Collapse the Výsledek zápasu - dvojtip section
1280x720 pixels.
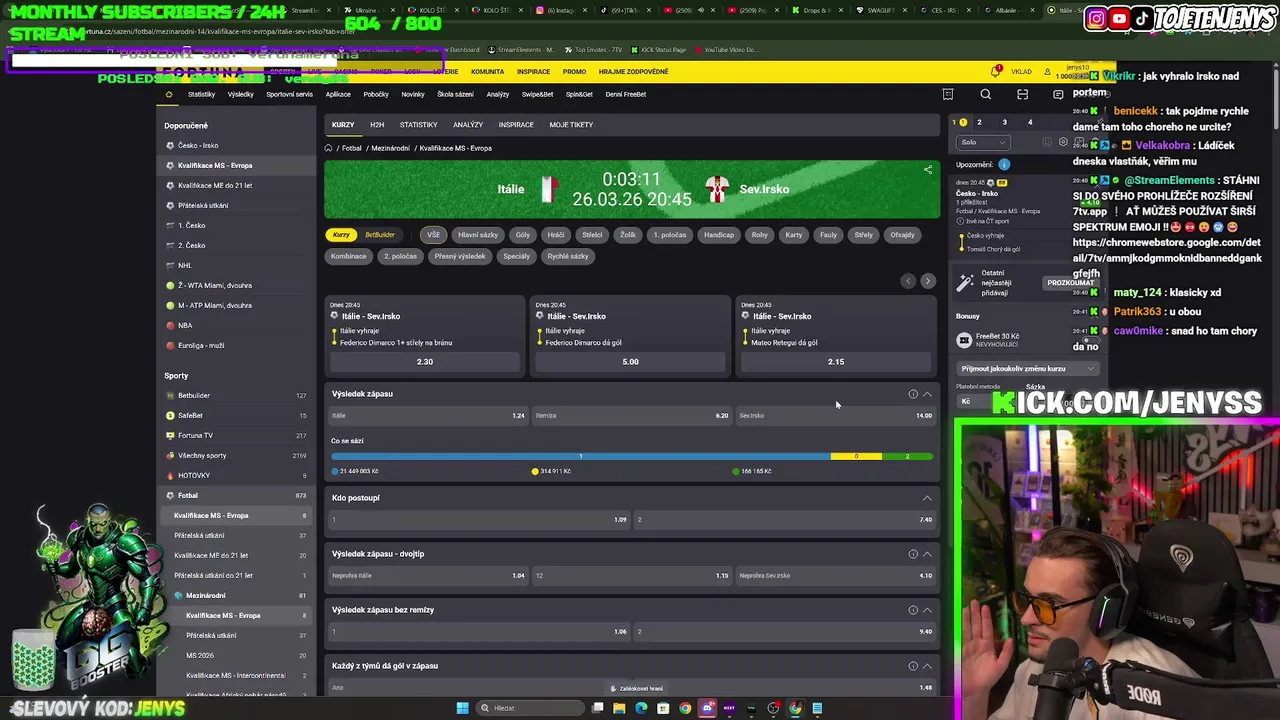tap(927, 554)
